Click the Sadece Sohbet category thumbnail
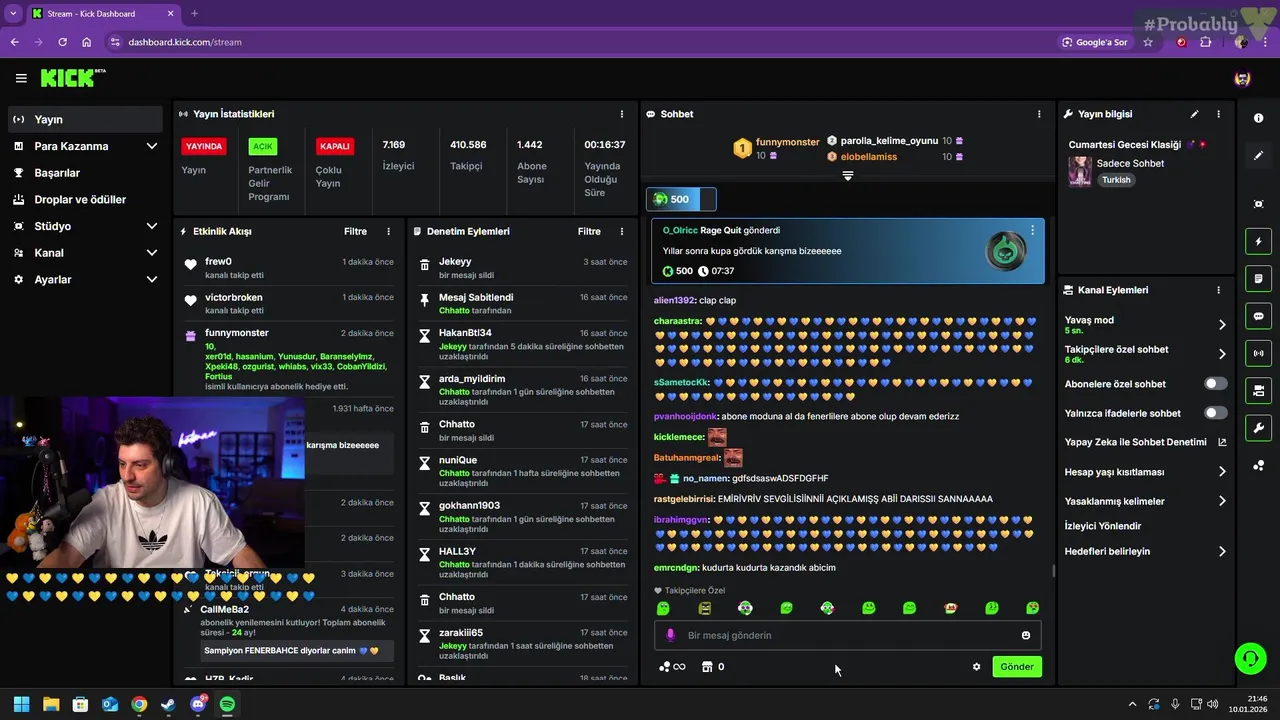Screen dimensions: 1280x720 coord(1080,171)
